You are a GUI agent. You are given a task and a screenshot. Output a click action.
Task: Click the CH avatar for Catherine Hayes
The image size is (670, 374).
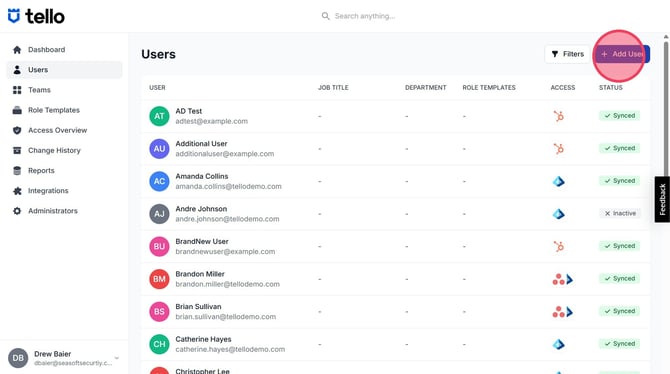[x=159, y=344]
